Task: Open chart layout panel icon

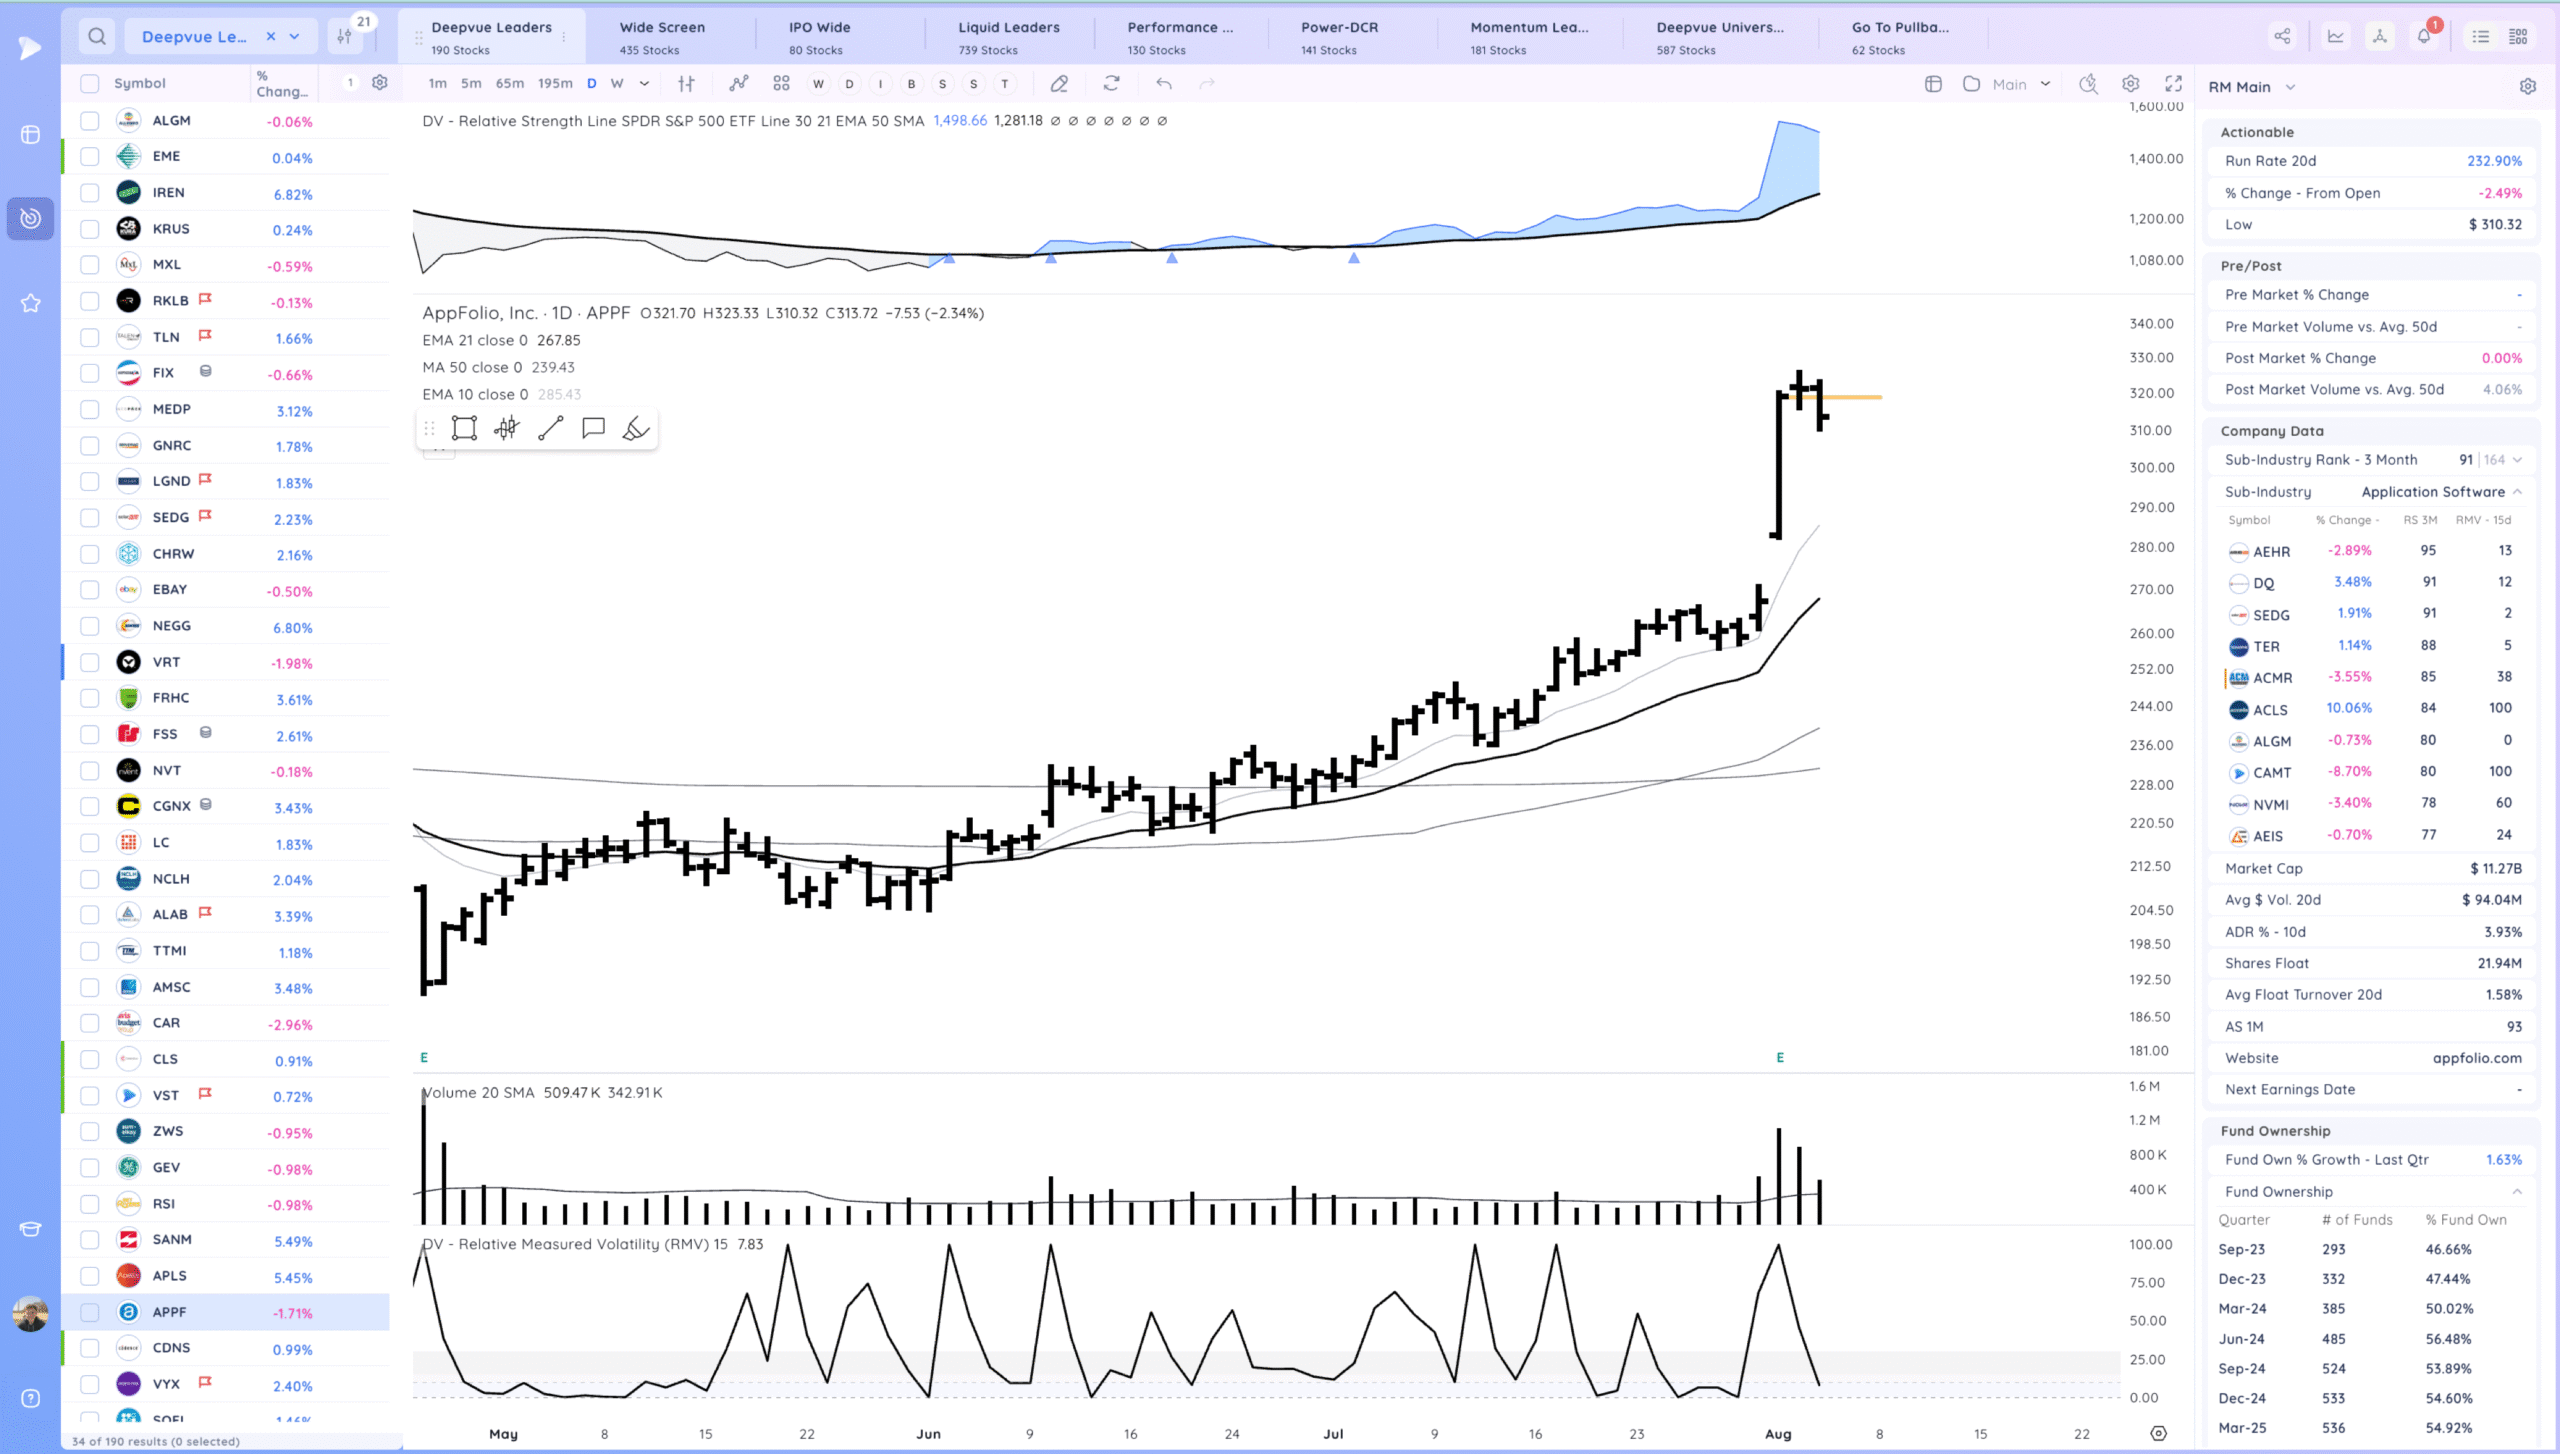Action: tap(1933, 84)
